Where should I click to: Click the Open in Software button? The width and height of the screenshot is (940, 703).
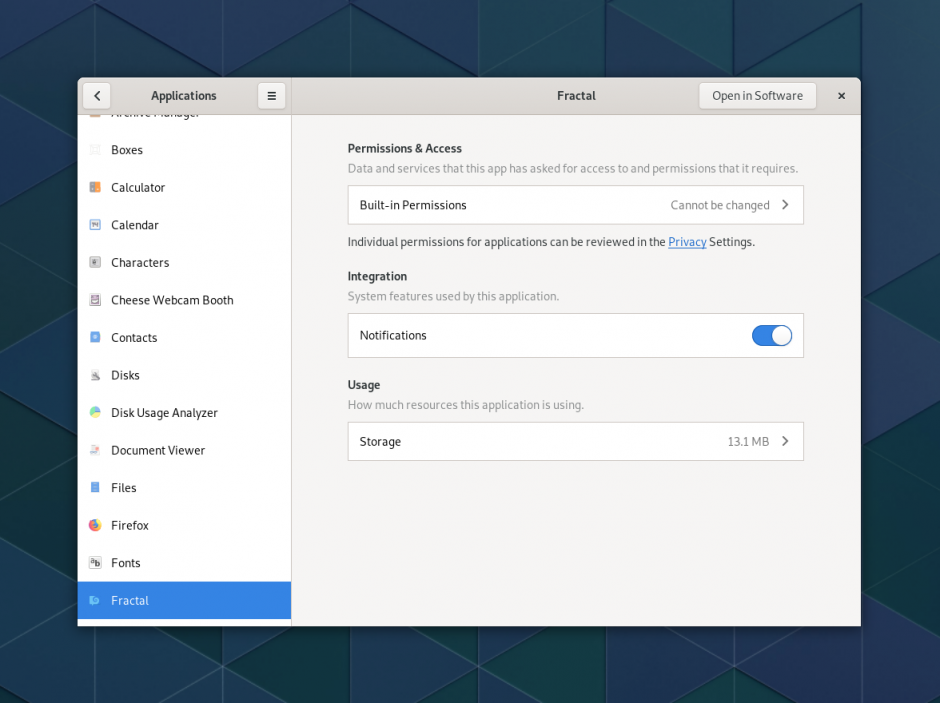coord(757,96)
